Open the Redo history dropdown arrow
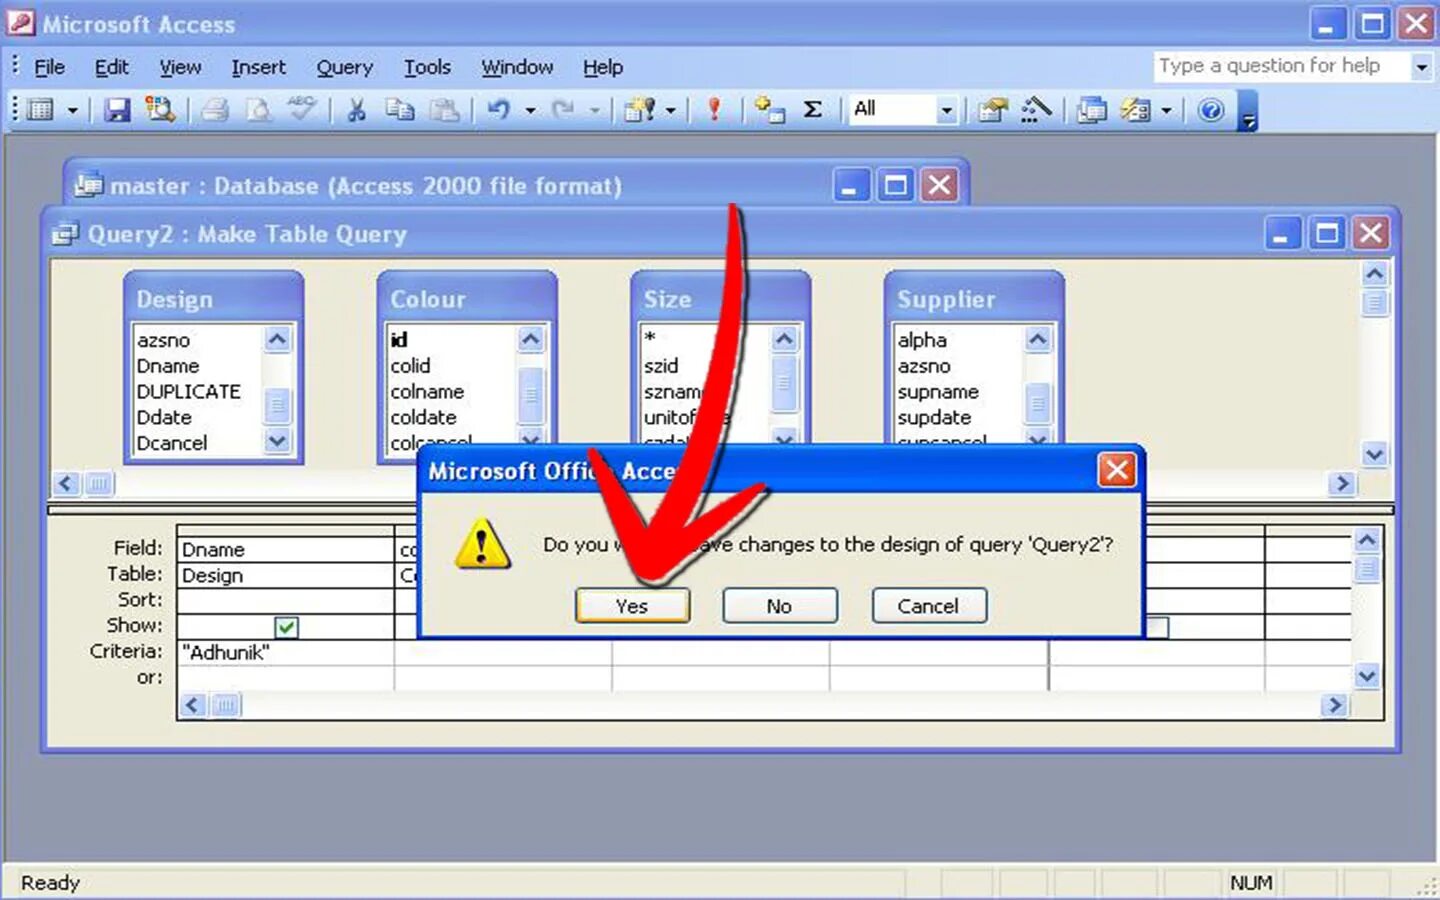The height and width of the screenshot is (900, 1440). point(594,110)
